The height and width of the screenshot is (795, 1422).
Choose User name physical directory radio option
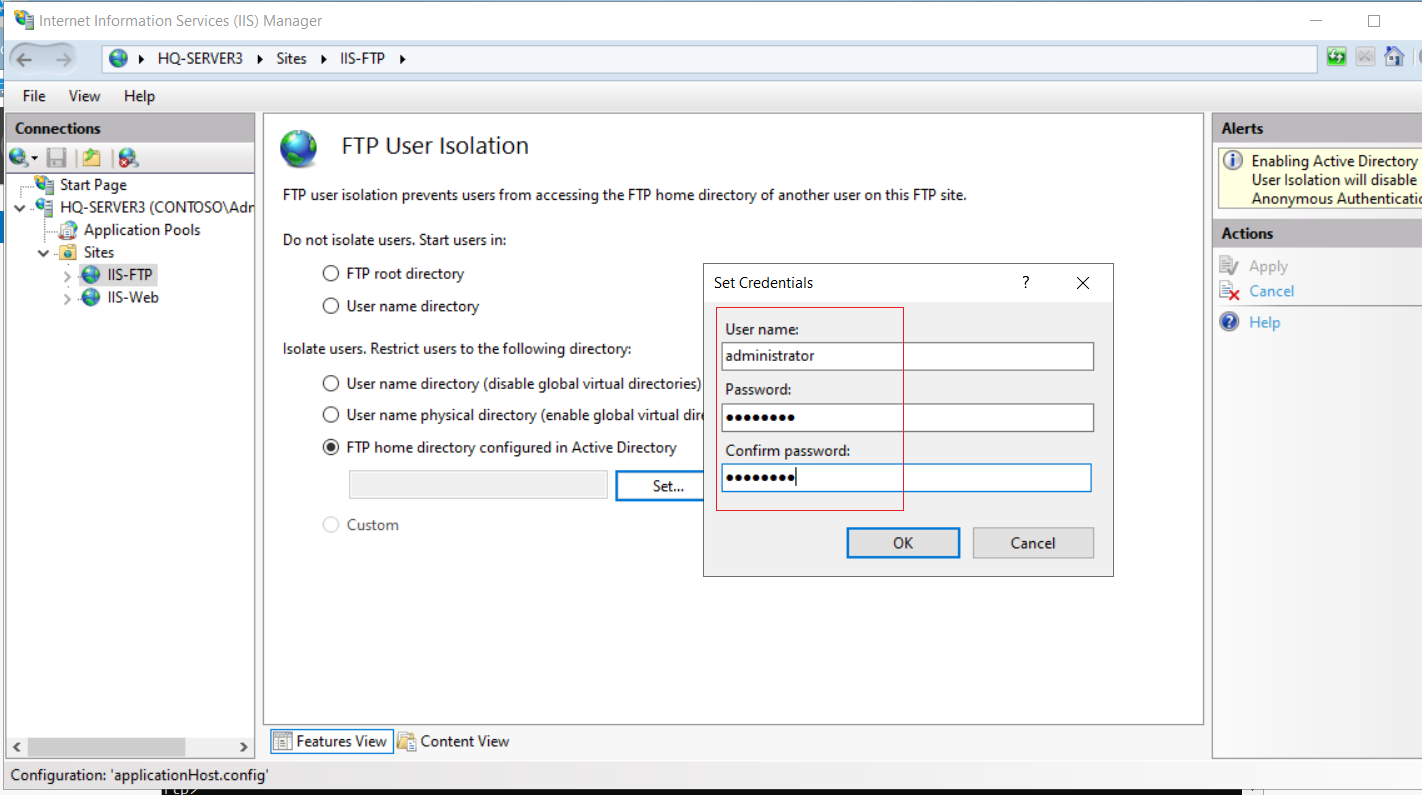331,415
